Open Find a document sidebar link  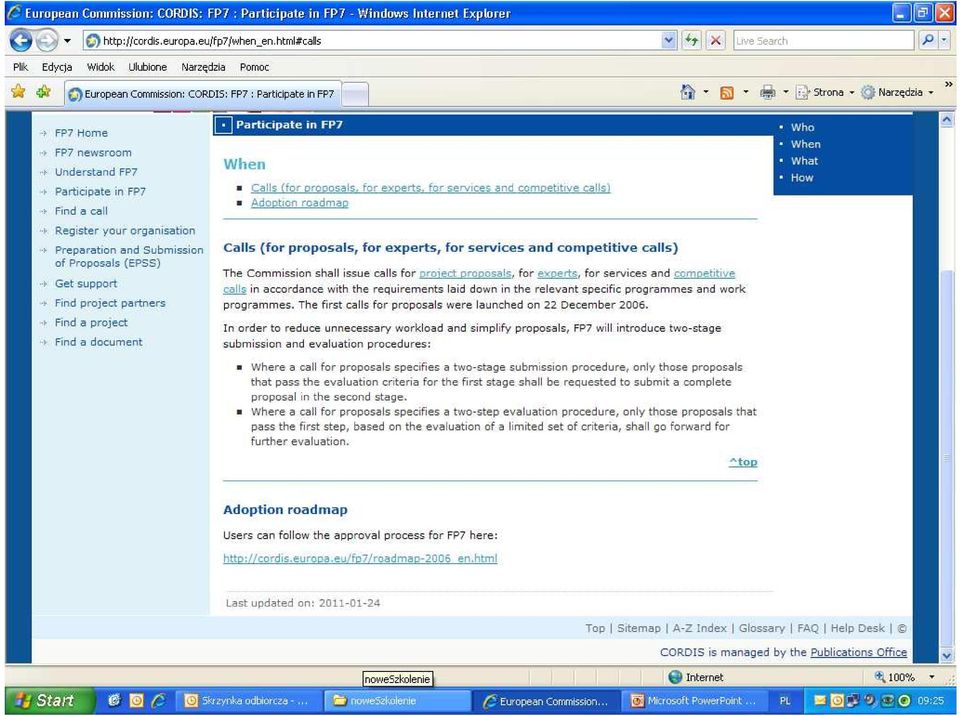coord(99,342)
